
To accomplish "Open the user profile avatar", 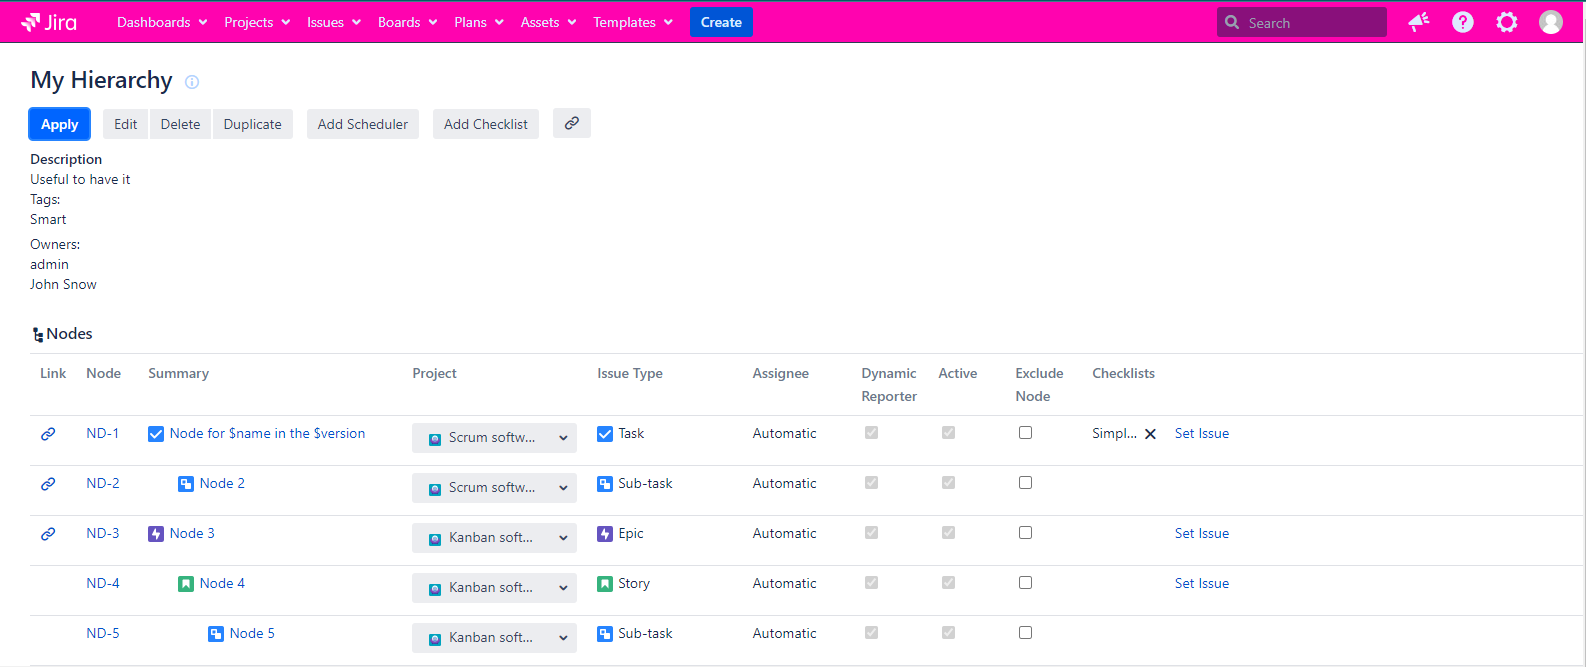I will [x=1550, y=22].
